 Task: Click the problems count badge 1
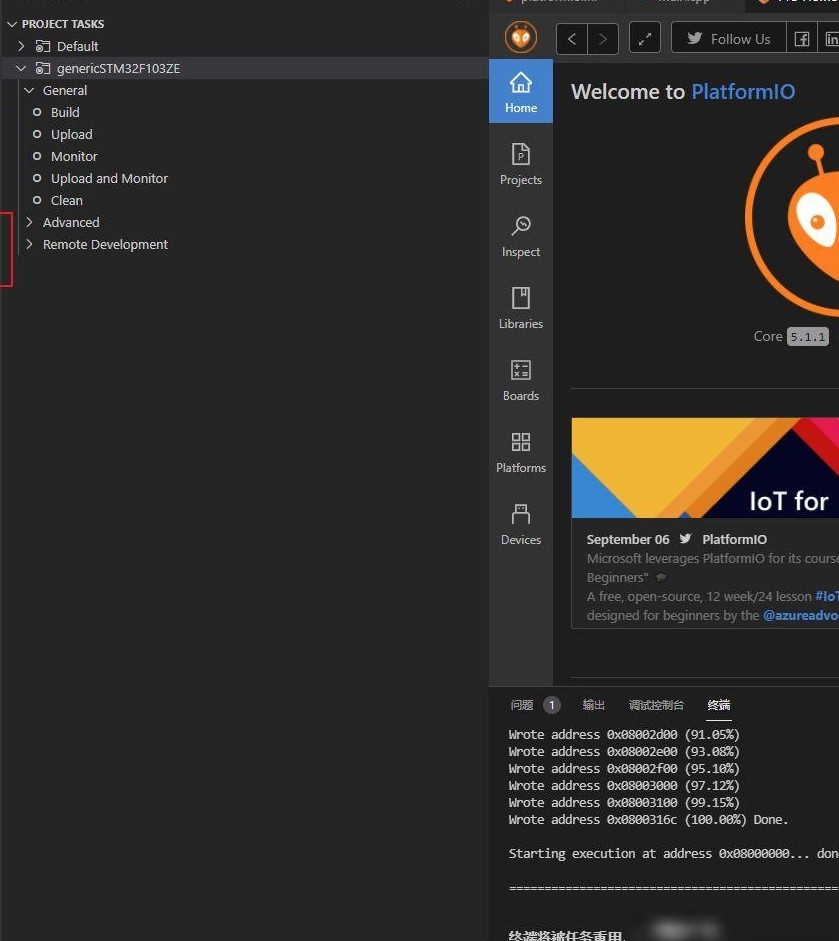click(552, 705)
